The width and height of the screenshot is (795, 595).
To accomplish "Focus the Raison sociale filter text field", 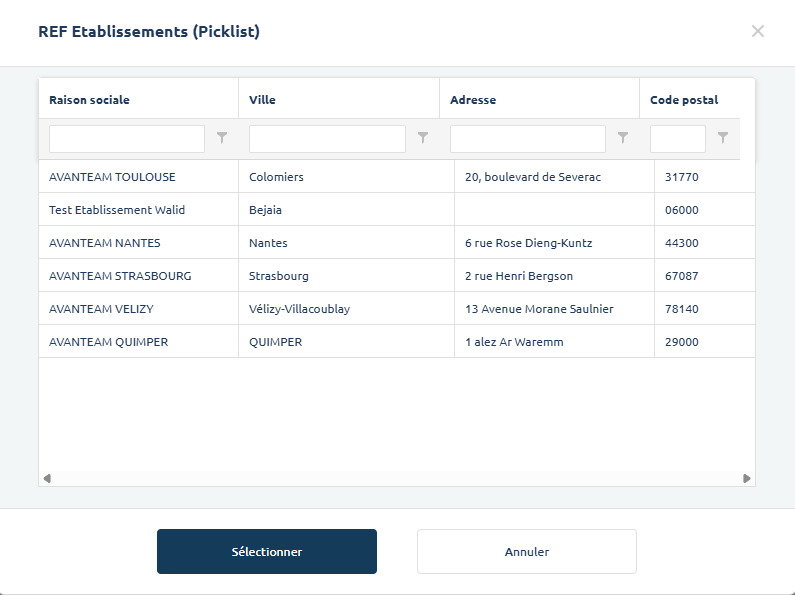I will point(127,139).
